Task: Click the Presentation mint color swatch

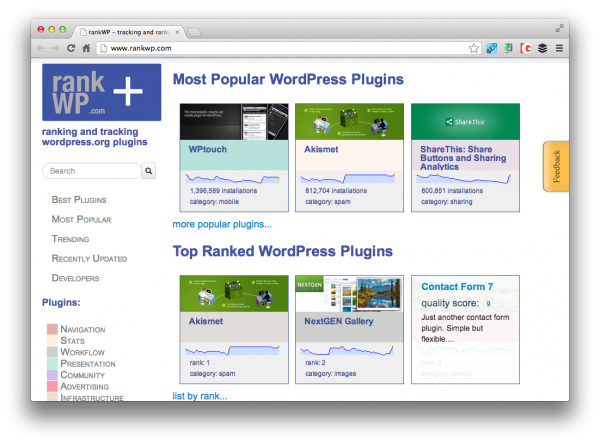Action: pyautogui.click(x=52, y=364)
